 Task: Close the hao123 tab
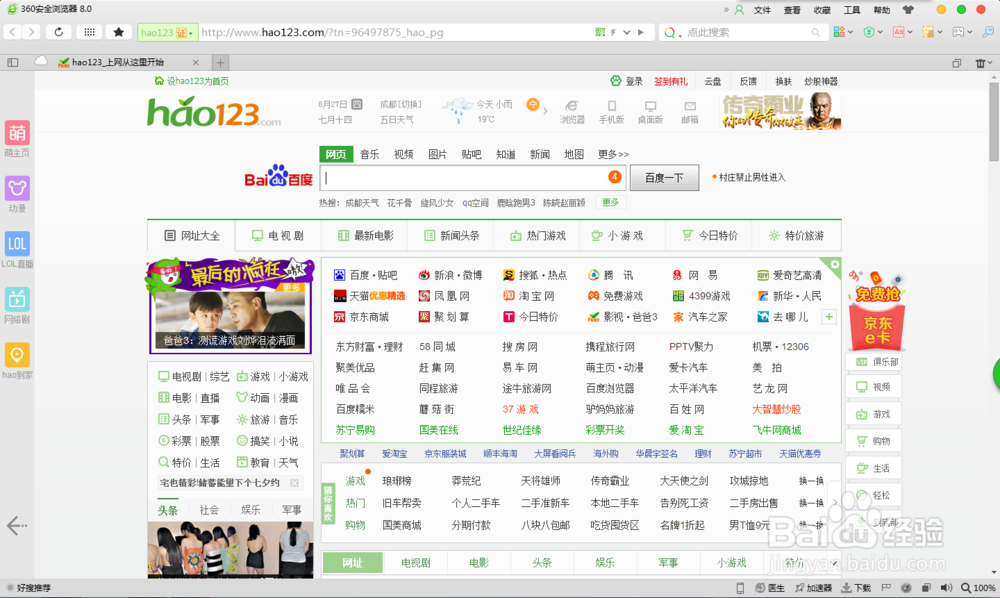[196, 62]
